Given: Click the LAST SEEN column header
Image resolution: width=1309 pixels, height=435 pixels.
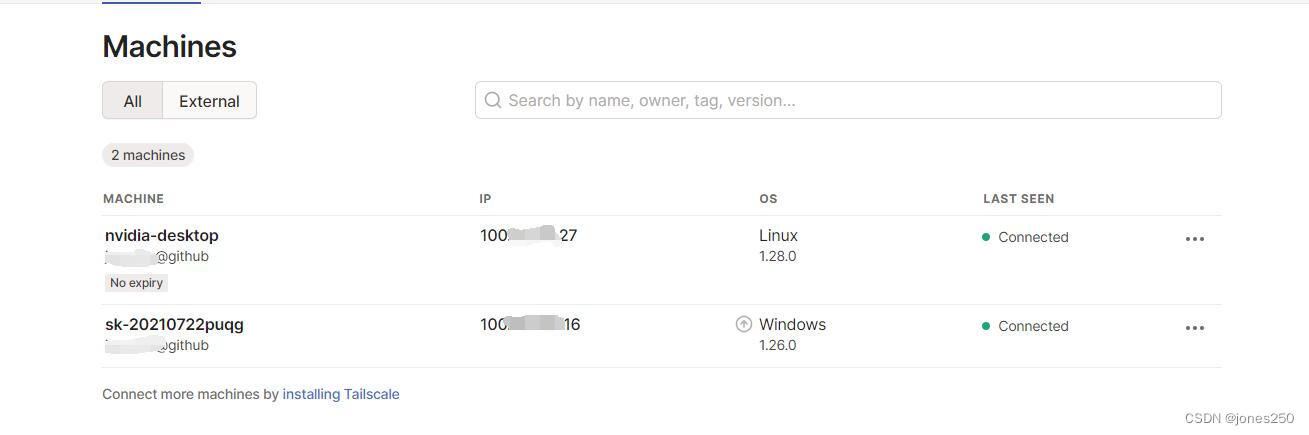Looking at the screenshot, I should [1018, 199].
